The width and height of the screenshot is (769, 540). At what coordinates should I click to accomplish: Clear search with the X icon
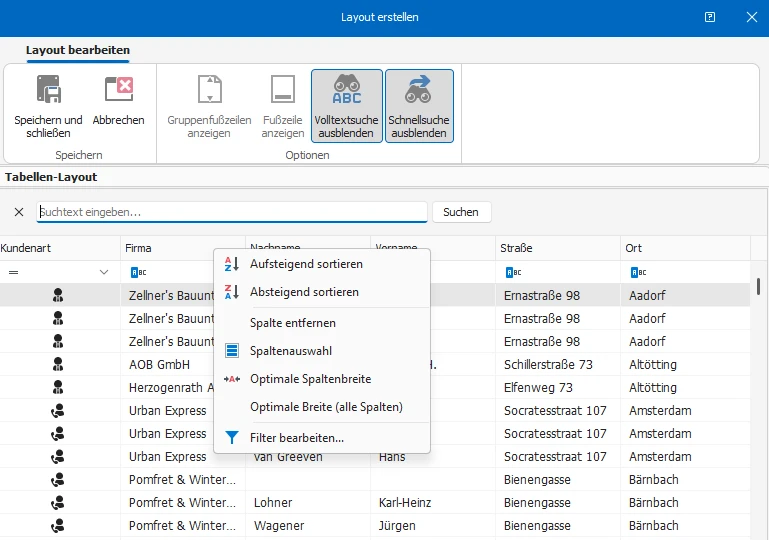pos(19,212)
